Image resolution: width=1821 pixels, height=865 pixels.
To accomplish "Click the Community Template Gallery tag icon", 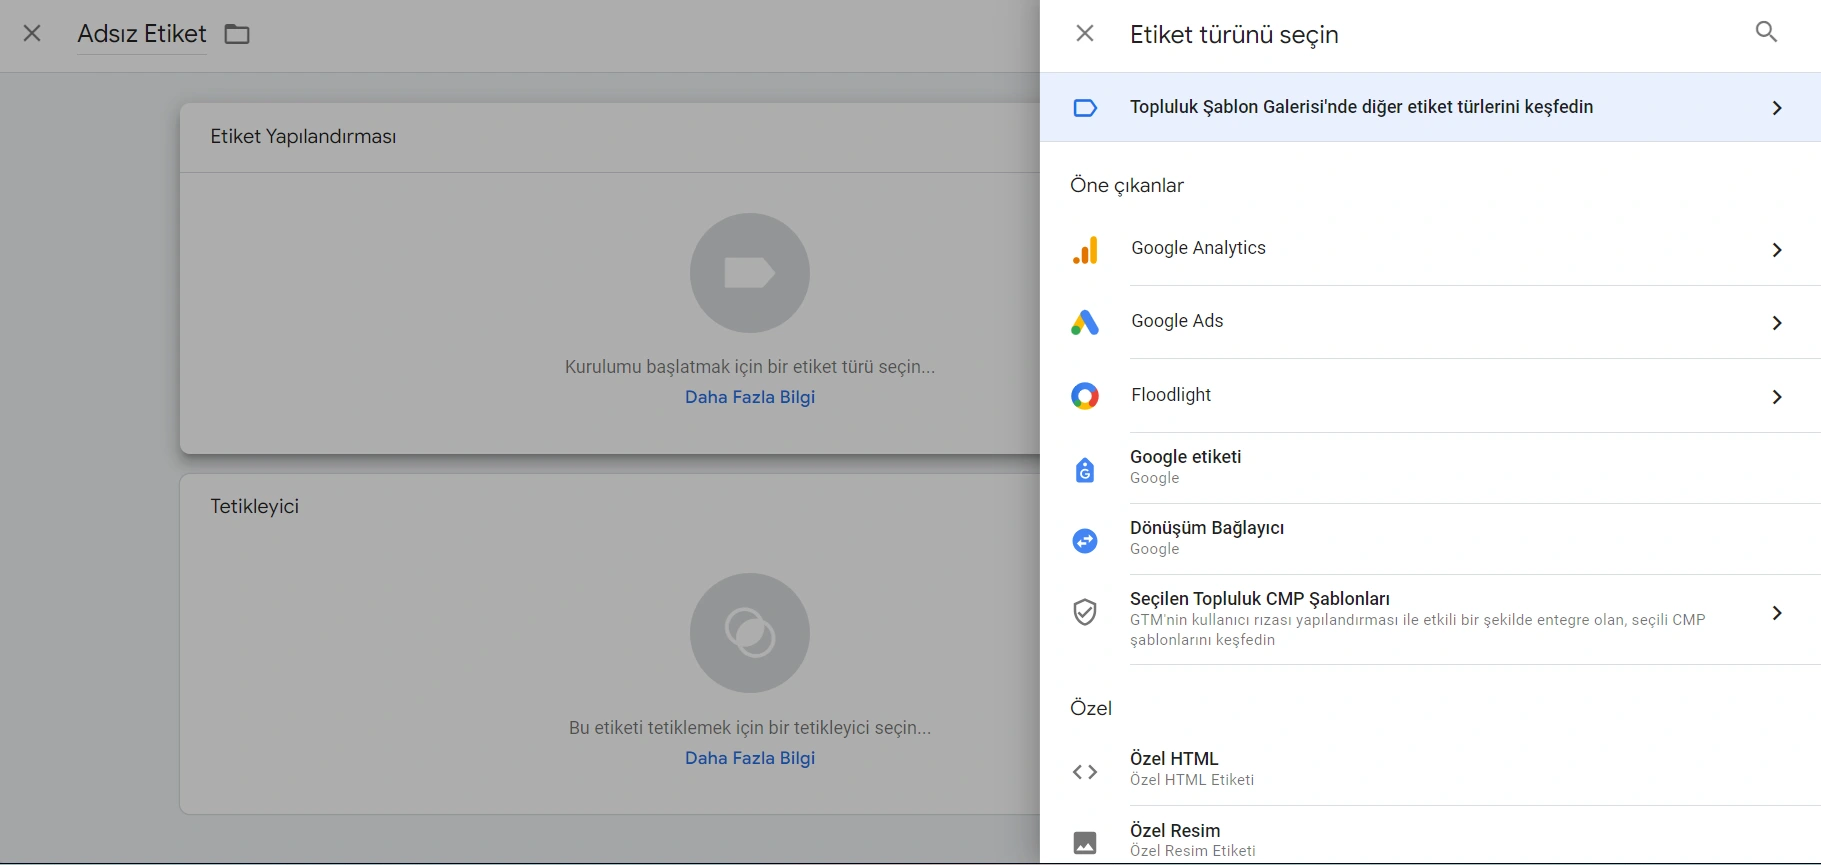I will click(x=1085, y=108).
